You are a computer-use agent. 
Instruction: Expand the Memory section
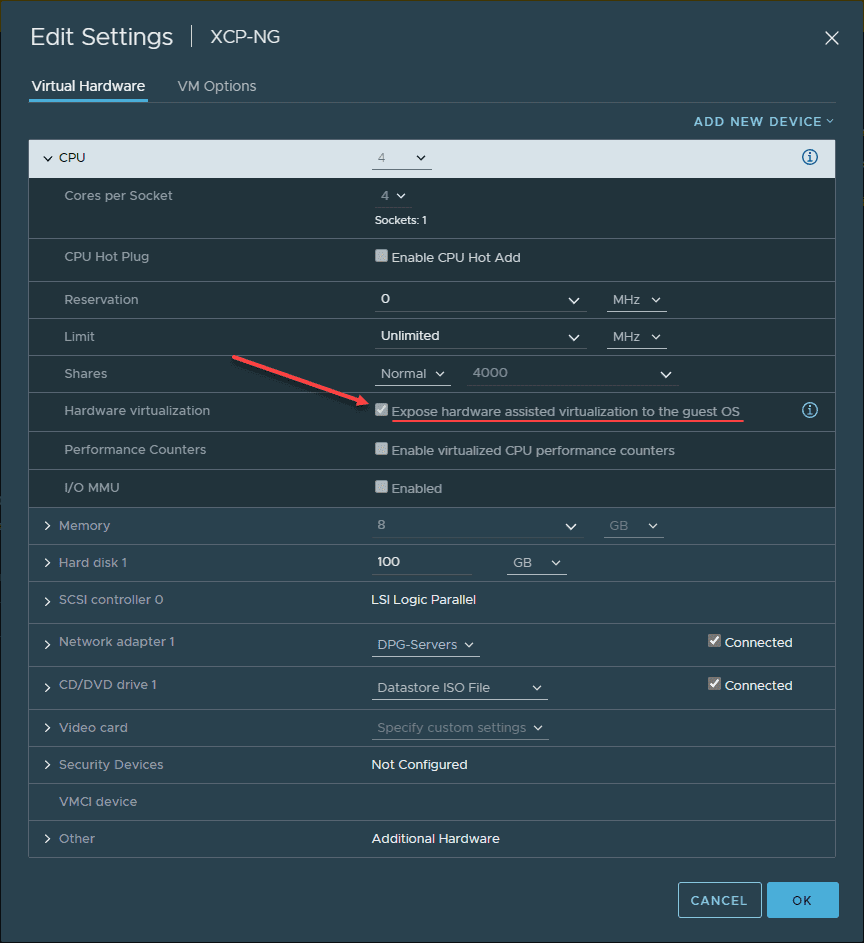pos(47,525)
